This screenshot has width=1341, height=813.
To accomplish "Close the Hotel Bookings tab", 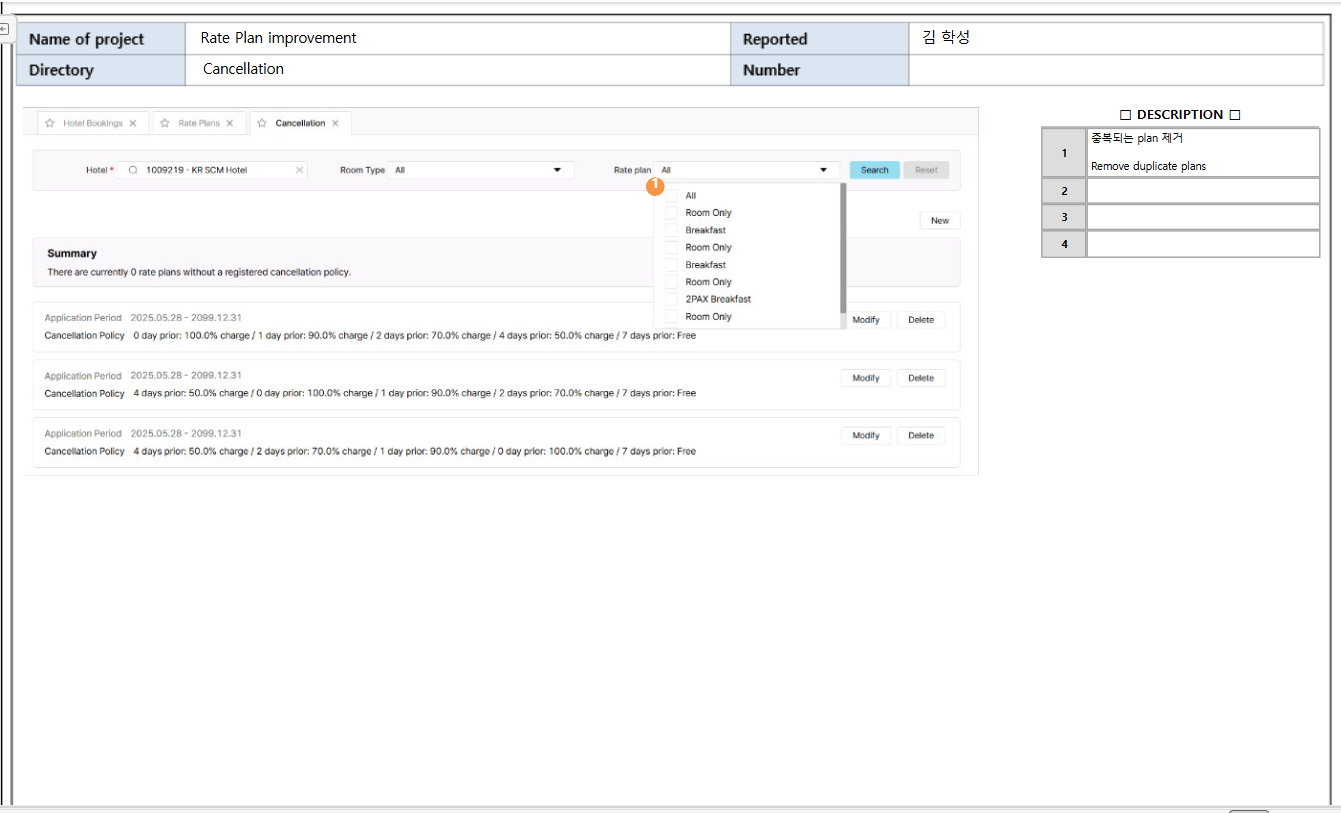I will 133,123.
